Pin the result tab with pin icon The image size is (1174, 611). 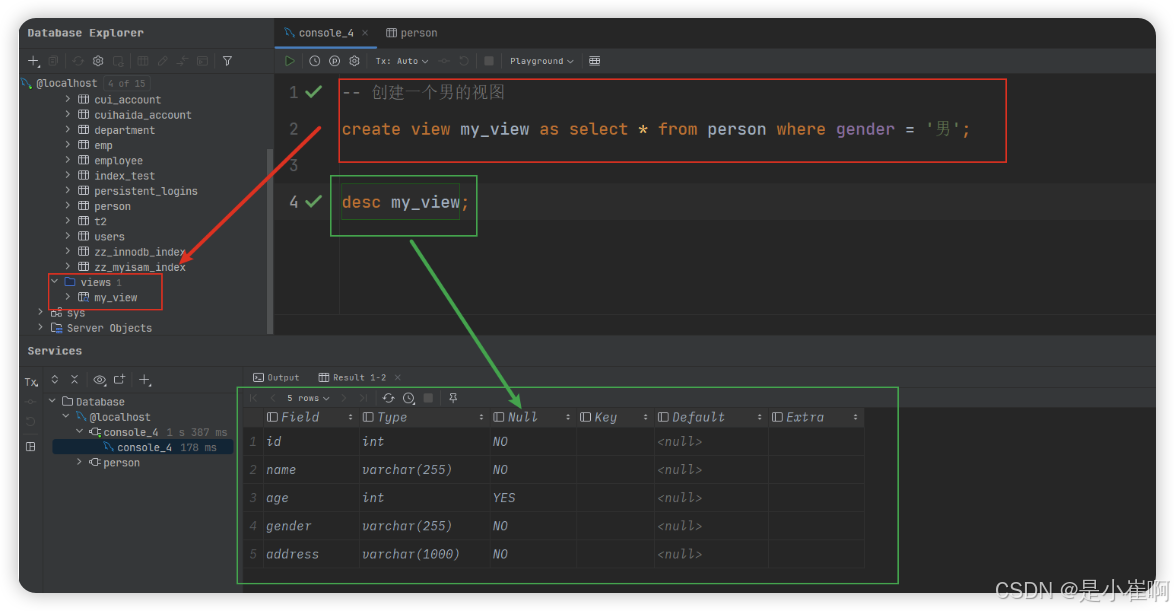click(x=453, y=398)
